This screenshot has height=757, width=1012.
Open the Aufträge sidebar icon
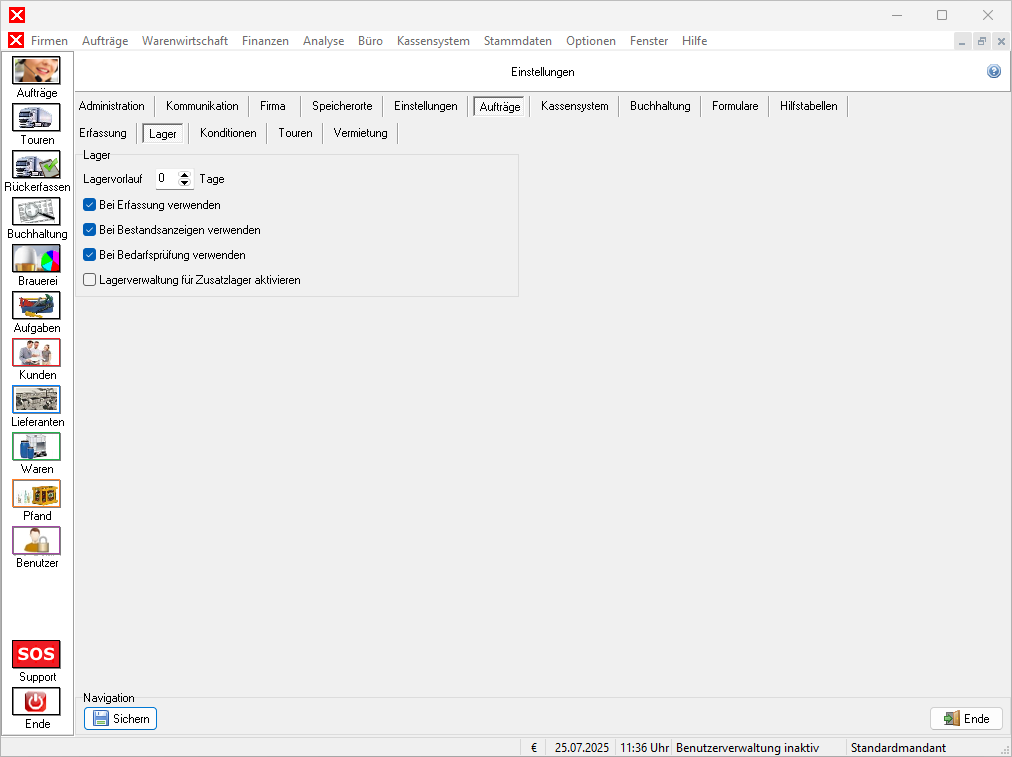36,71
